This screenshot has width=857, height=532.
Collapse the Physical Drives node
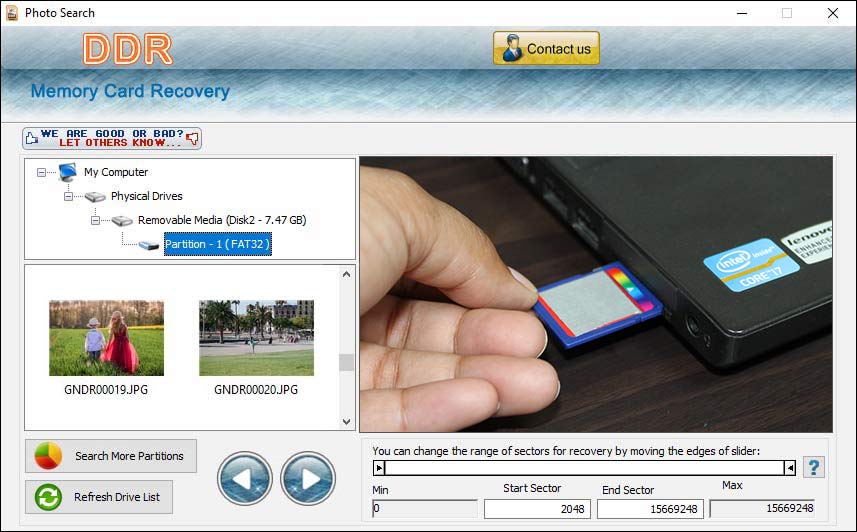68,196
